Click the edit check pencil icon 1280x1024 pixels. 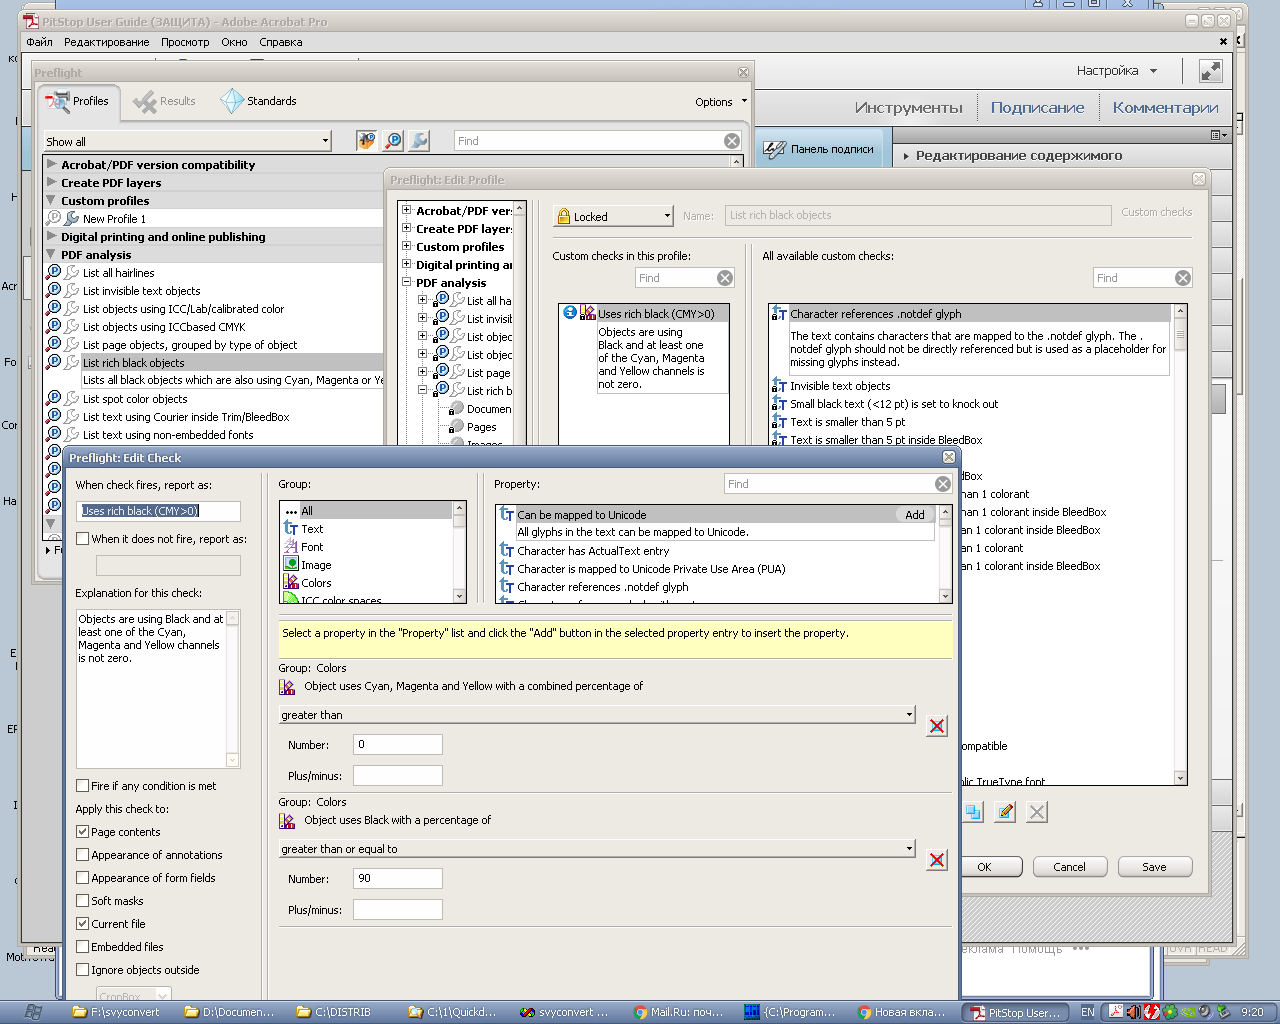1005,812
